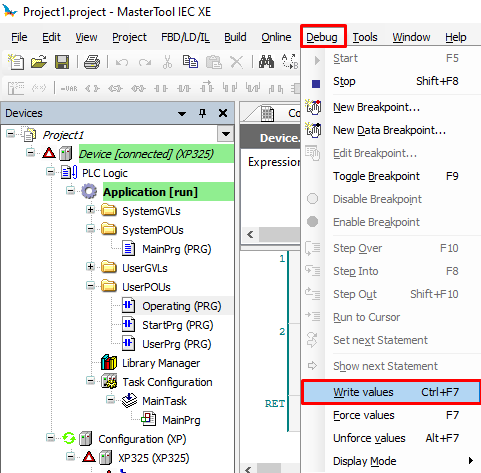Click the horizontal scrollbar left arrow

(250, 235)
